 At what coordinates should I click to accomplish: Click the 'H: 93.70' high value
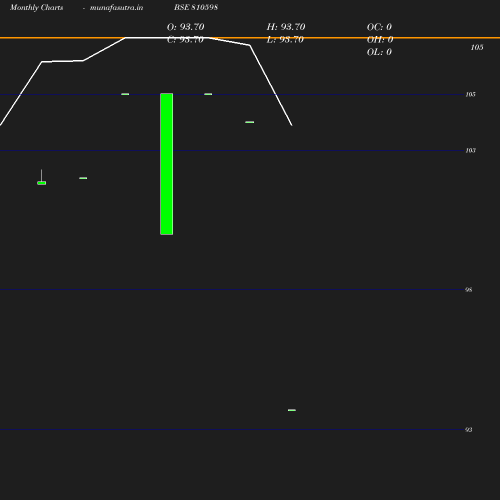coord(286,27)
